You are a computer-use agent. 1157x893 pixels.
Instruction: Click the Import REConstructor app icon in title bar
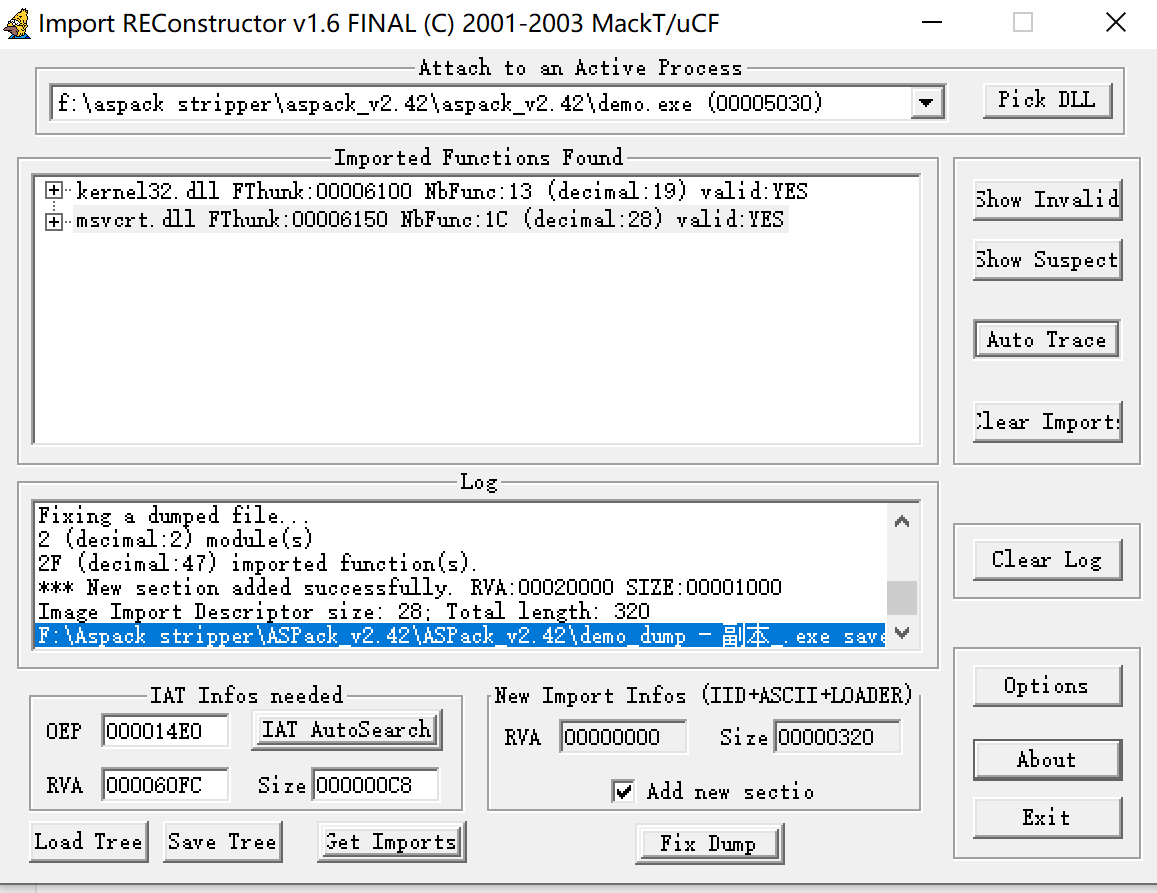(x=17, y=23)
